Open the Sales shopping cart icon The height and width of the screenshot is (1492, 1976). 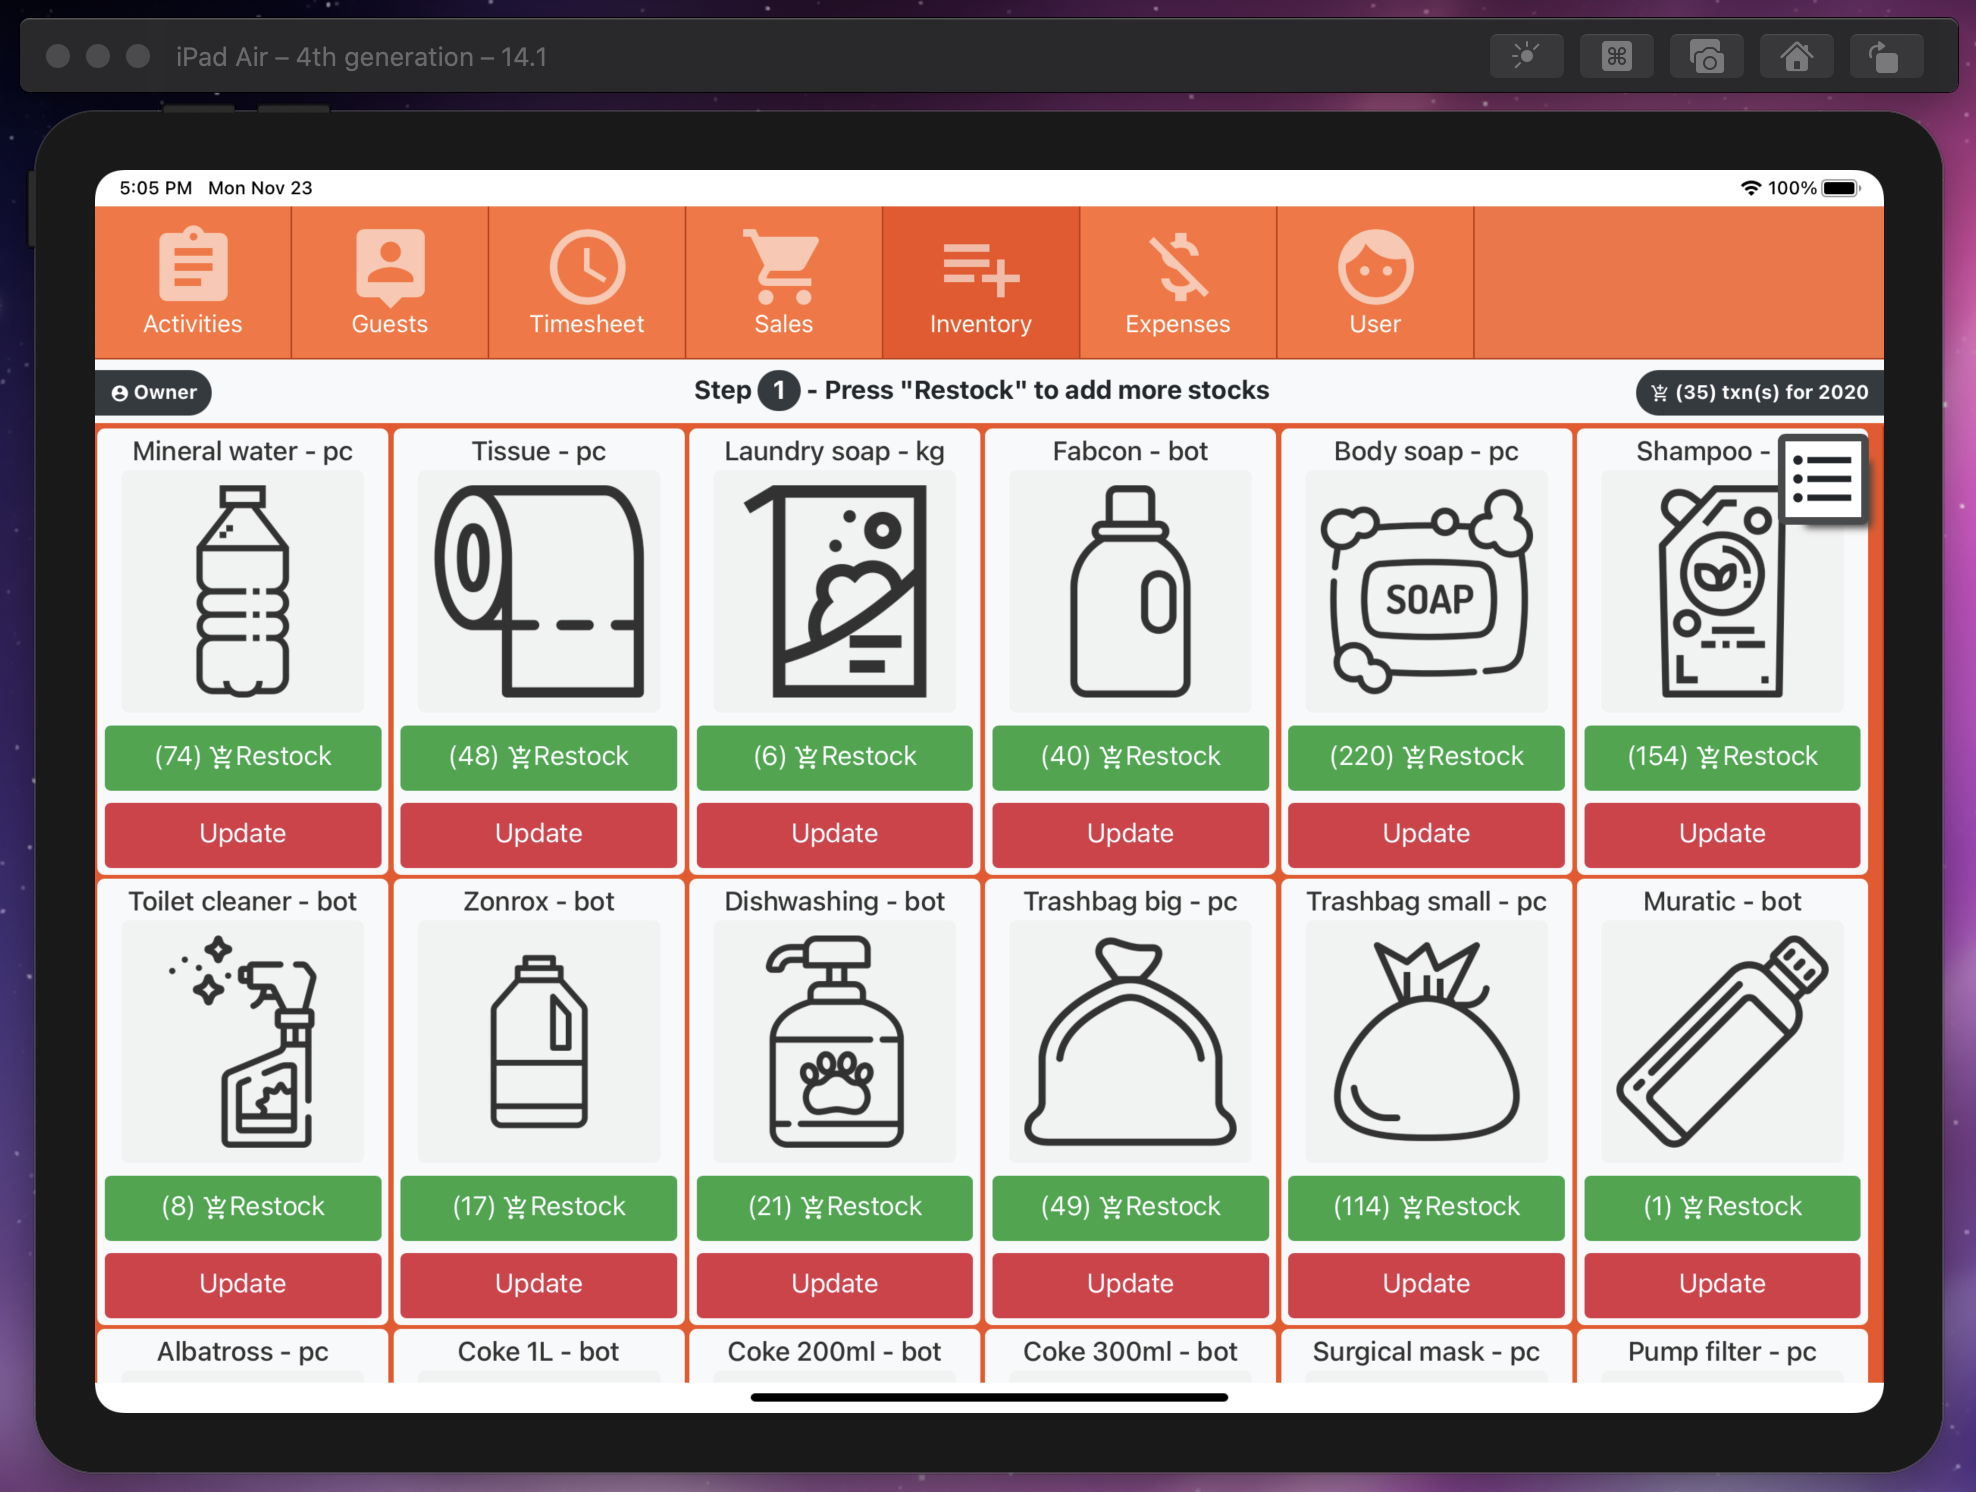[x=783, y=266]
